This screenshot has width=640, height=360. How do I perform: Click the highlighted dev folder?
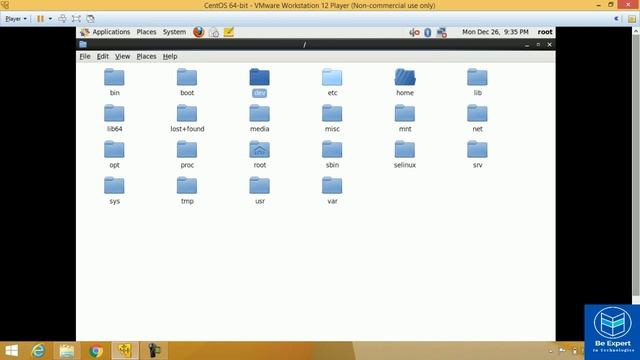tap(260, 77)
